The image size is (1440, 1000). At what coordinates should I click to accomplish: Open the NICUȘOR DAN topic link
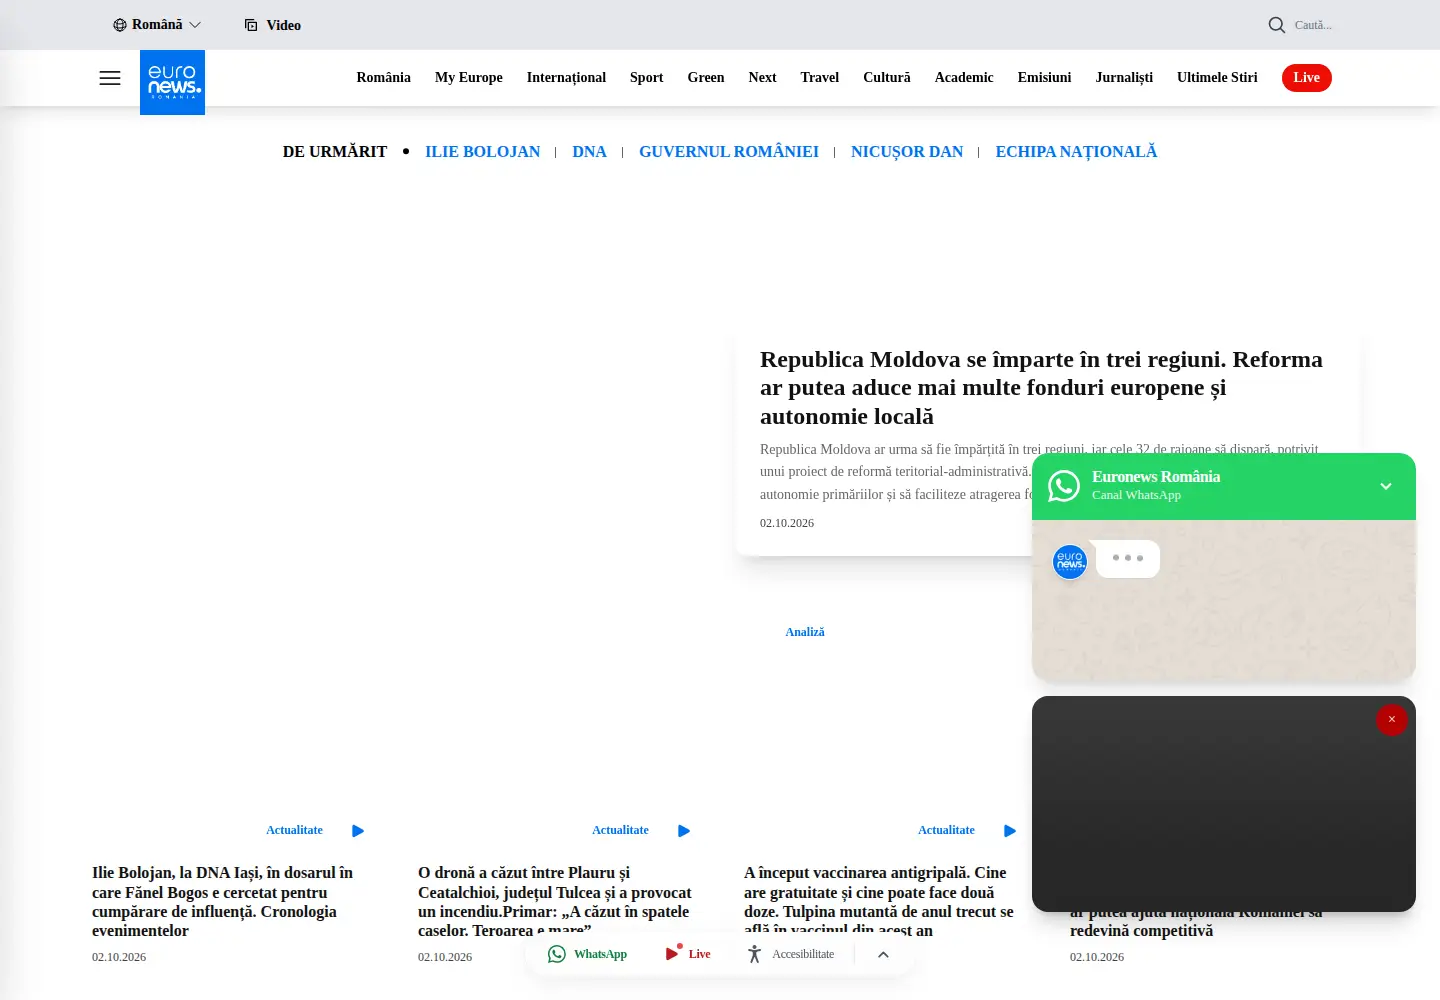pos(907,152)
